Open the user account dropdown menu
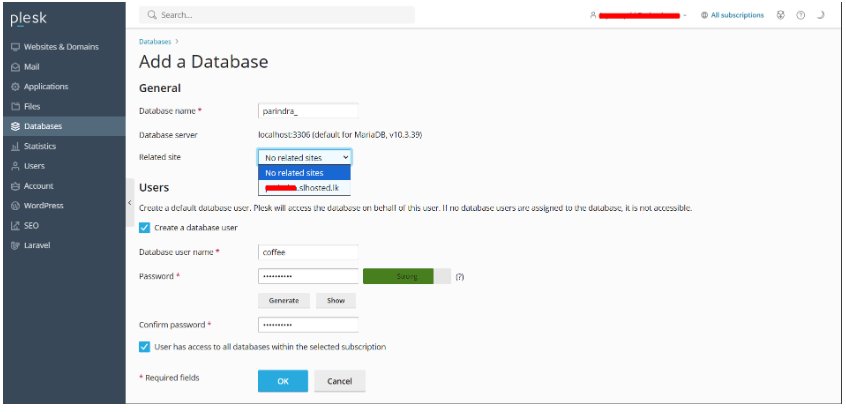Image resolution: width=846 pixels, height=412 pixels. 640,16
